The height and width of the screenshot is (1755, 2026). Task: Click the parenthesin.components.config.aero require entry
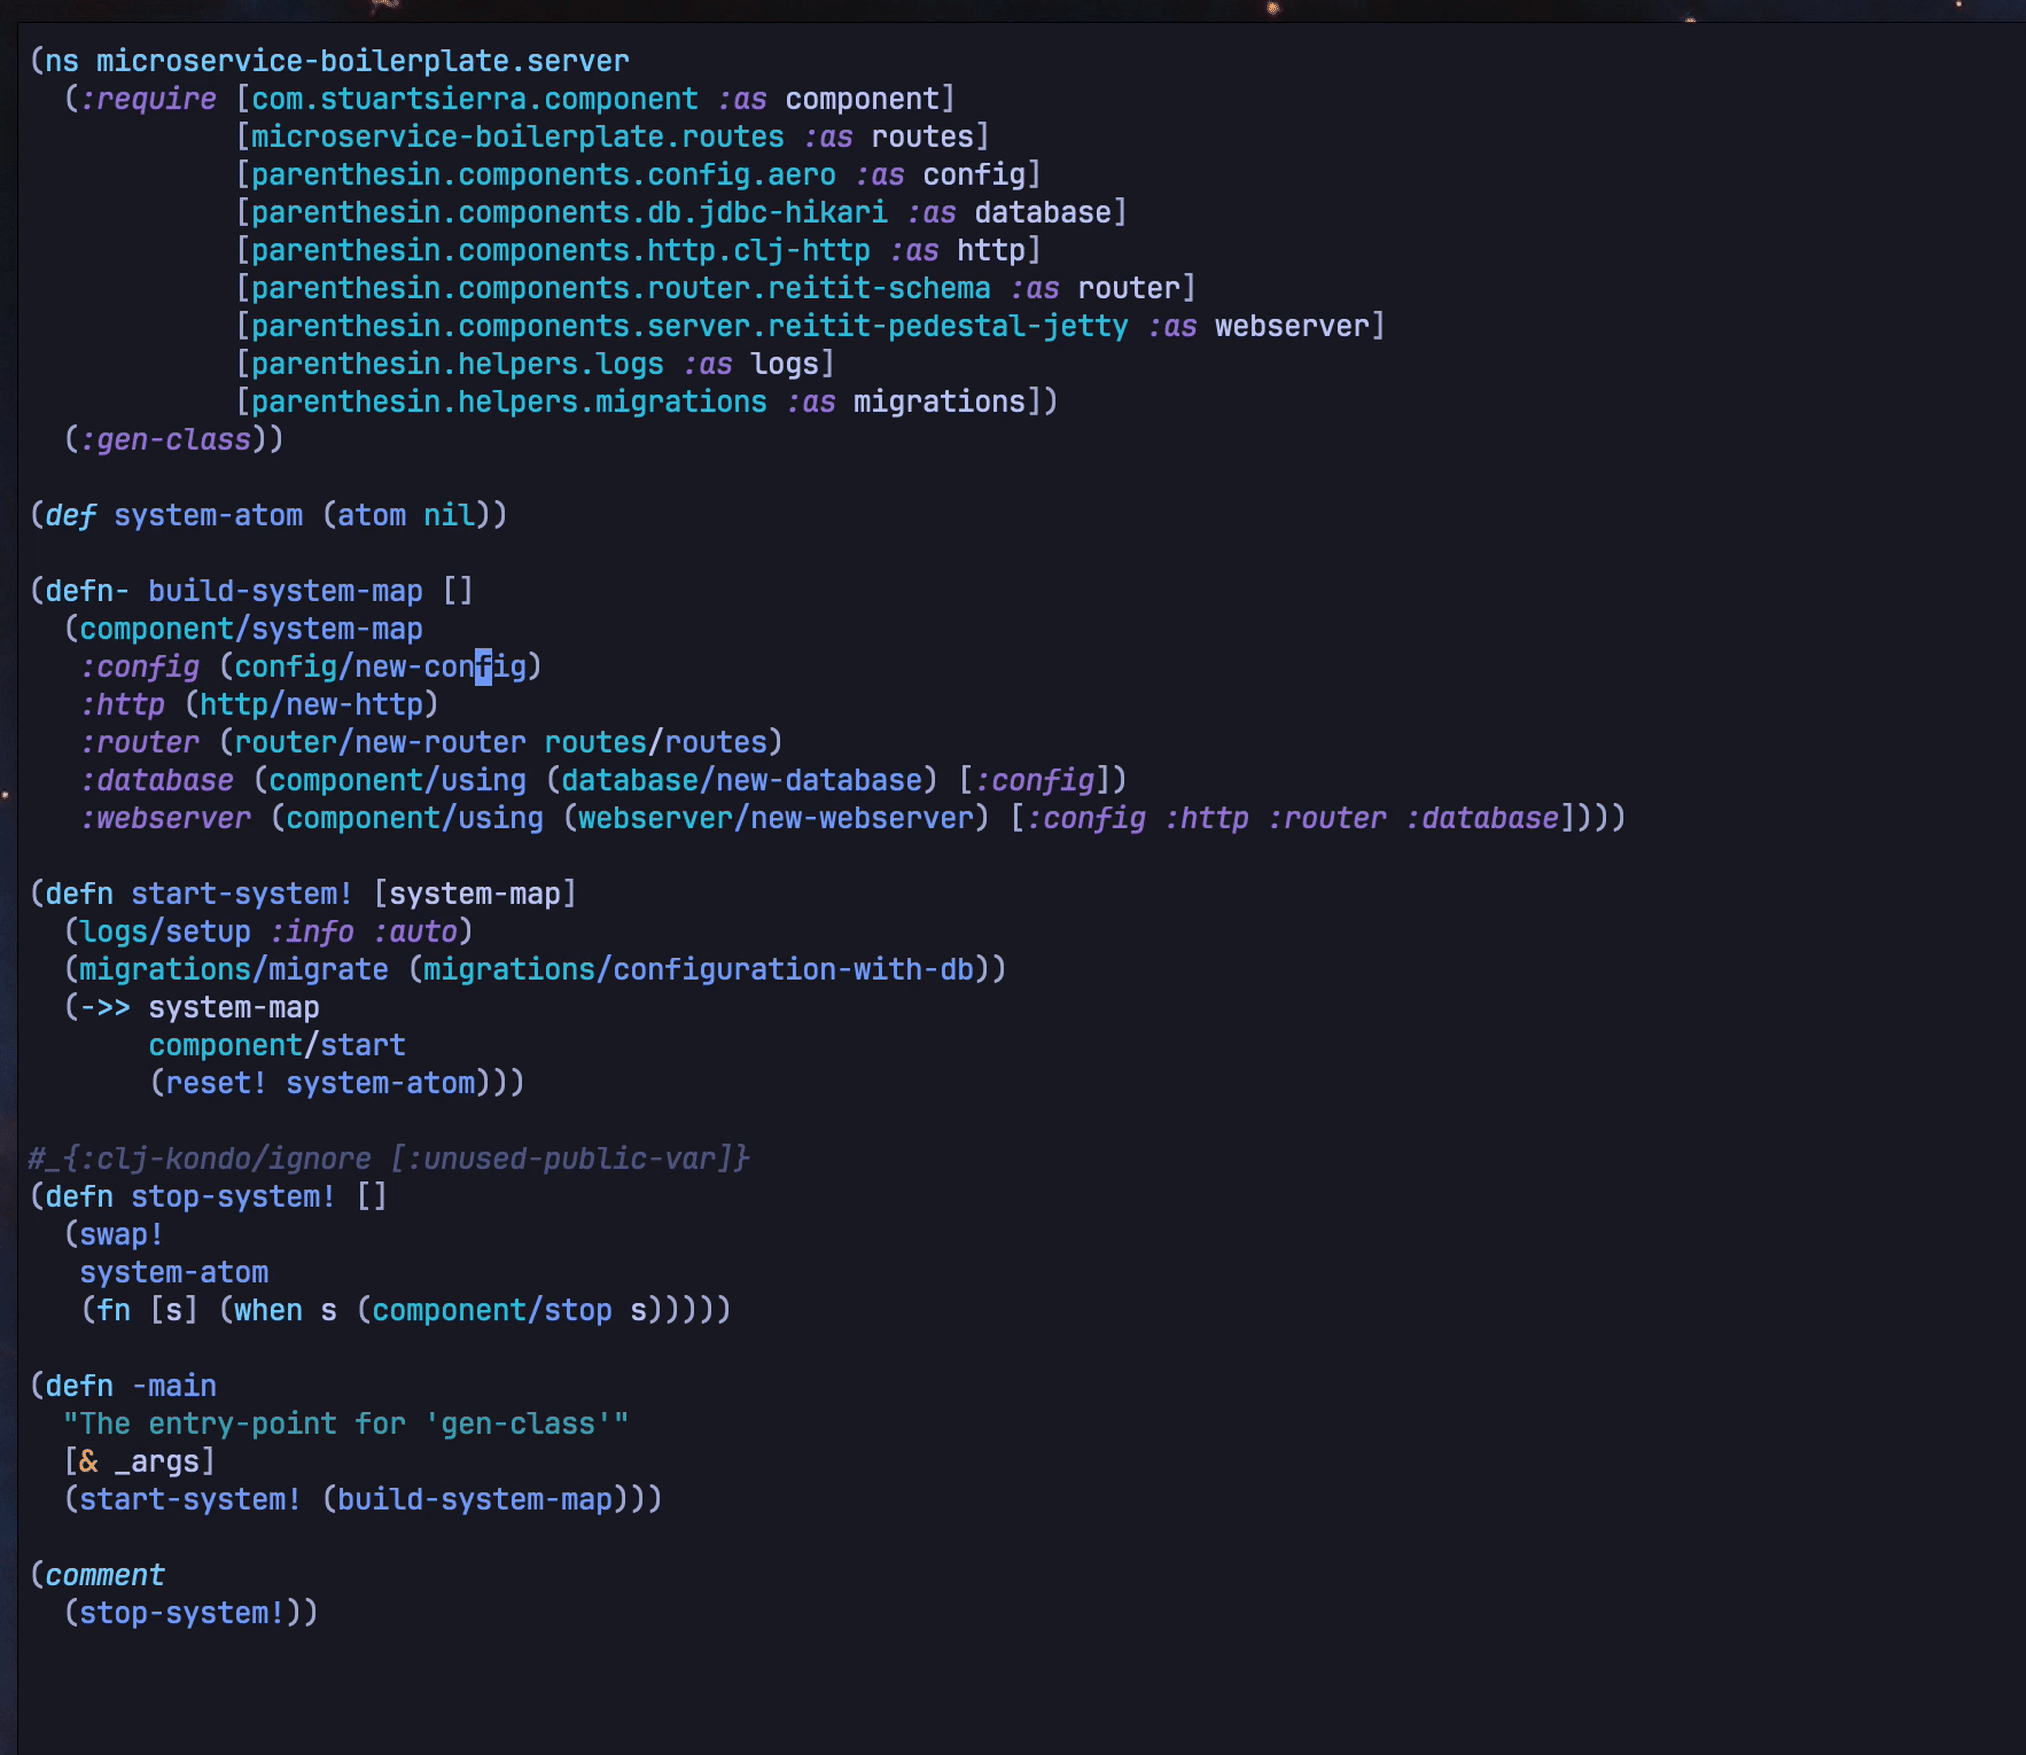point(542,175)
